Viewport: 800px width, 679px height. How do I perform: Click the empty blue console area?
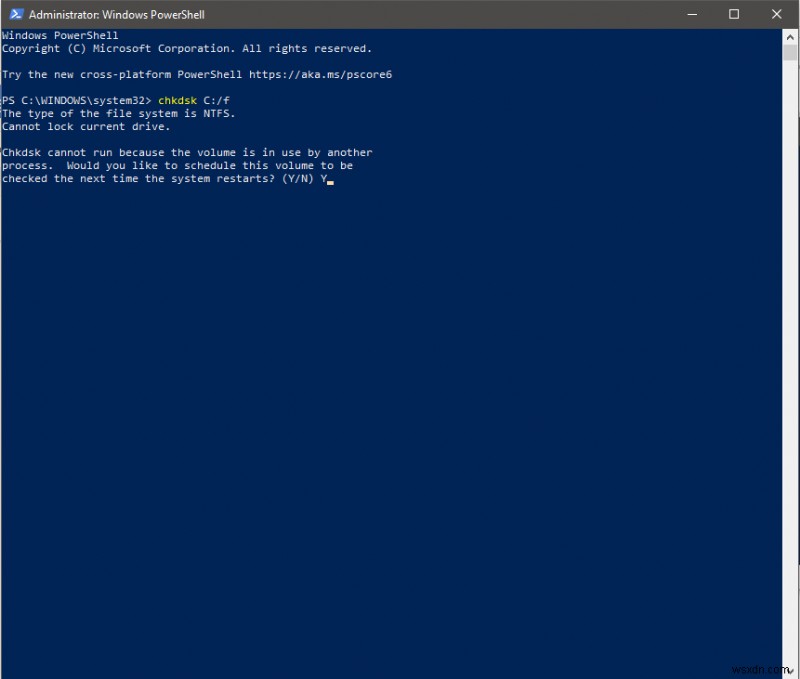[x=400, y=420]
